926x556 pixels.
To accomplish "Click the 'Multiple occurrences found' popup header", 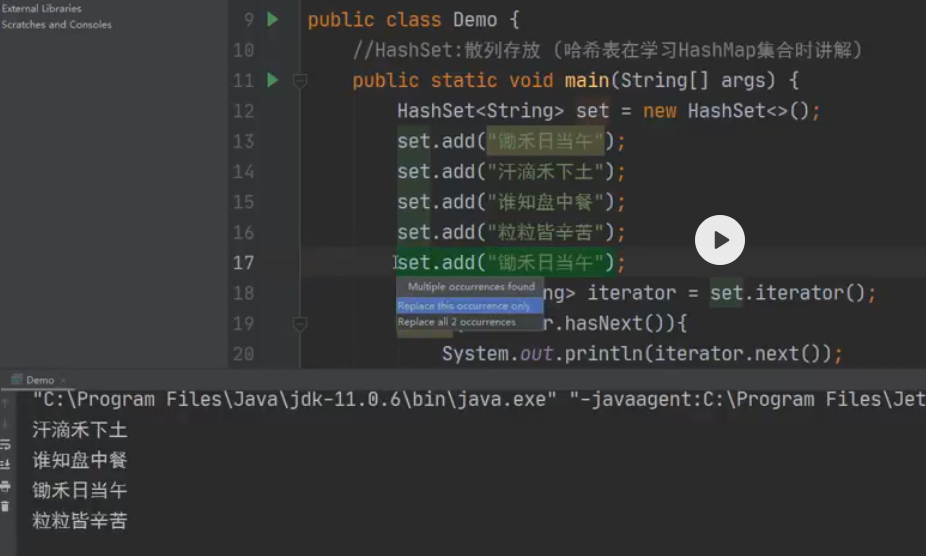I will (469, 287).
